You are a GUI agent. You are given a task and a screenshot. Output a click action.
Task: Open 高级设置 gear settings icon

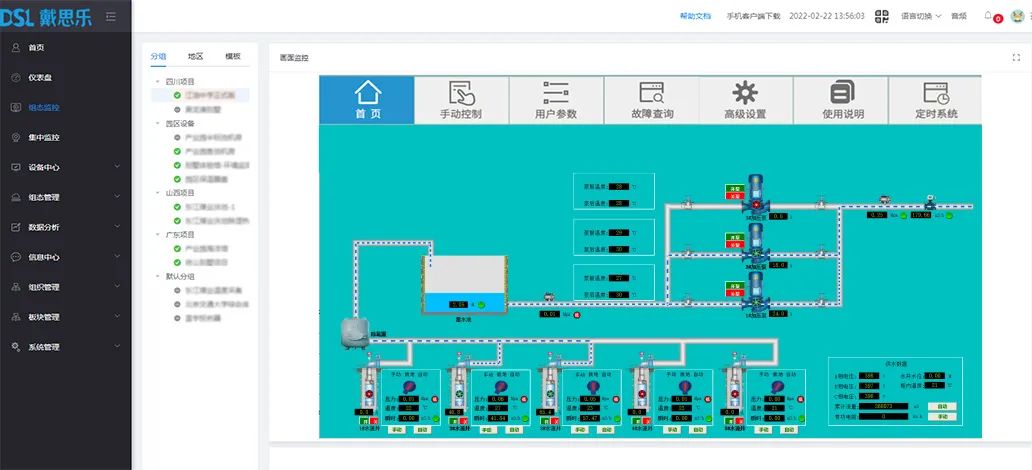745,94
